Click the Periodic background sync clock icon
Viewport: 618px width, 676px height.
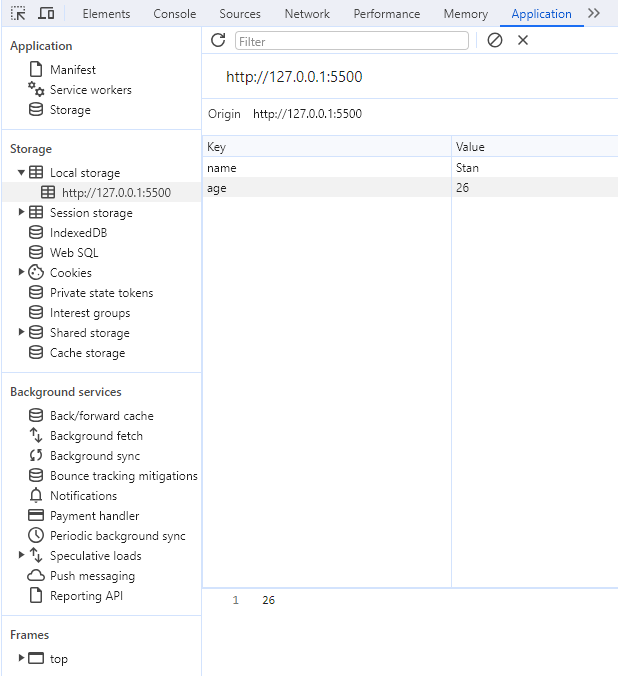[x=36, y=535]
